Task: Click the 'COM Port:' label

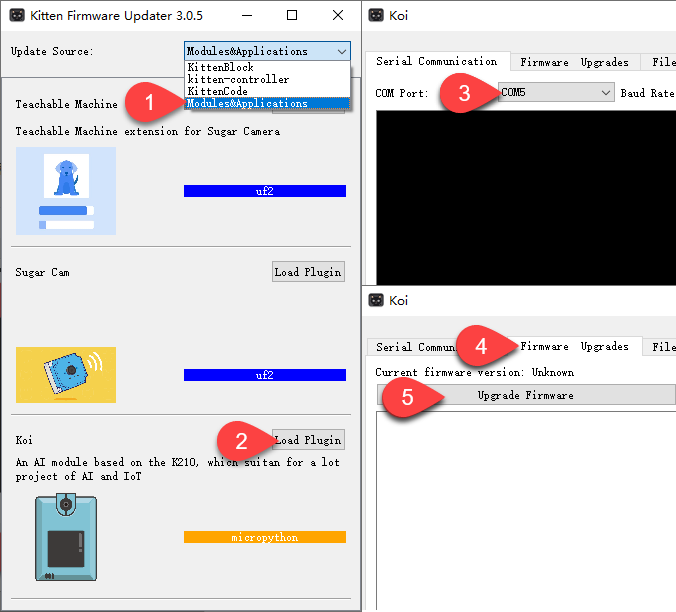Action: point(402,93)
